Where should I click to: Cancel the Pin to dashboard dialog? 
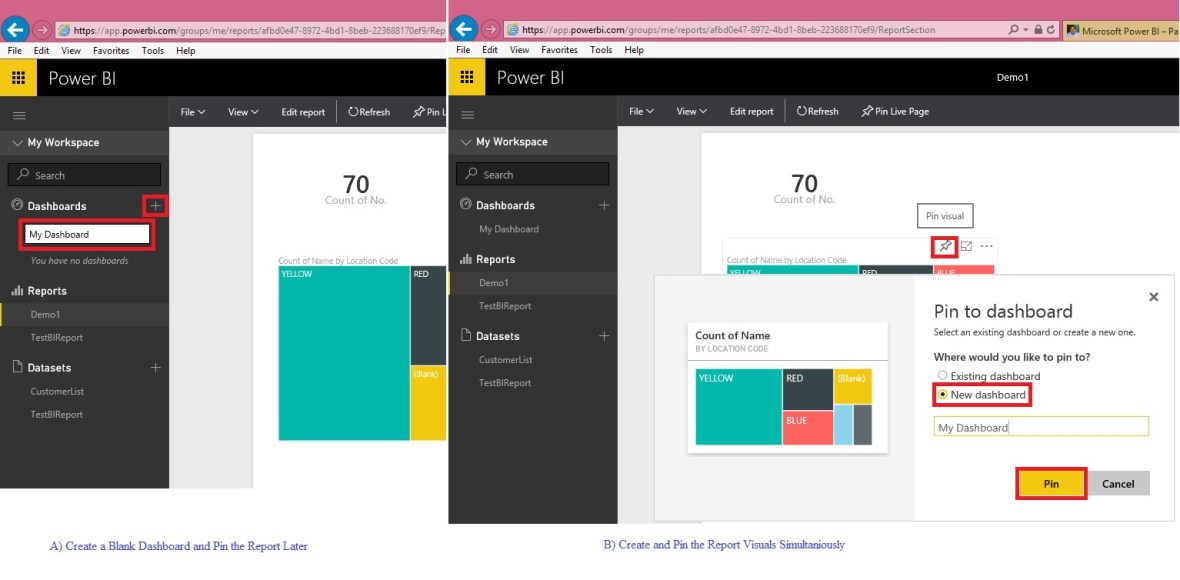1118,483
